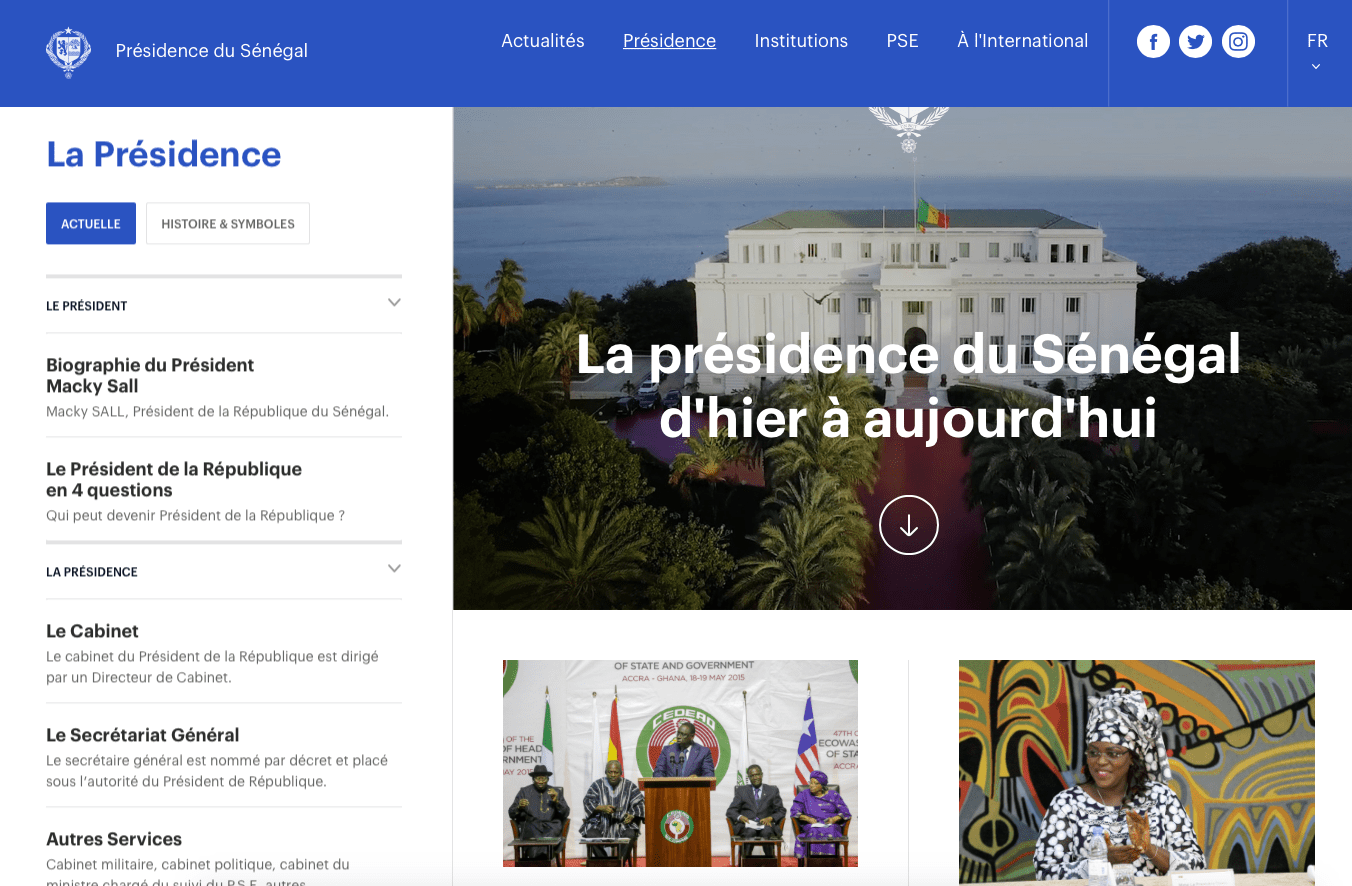Click the photo of woman in patterned headwrap
This screenshot has height=886, width=1352.
pyautogui.click(x=1136, y=772)
